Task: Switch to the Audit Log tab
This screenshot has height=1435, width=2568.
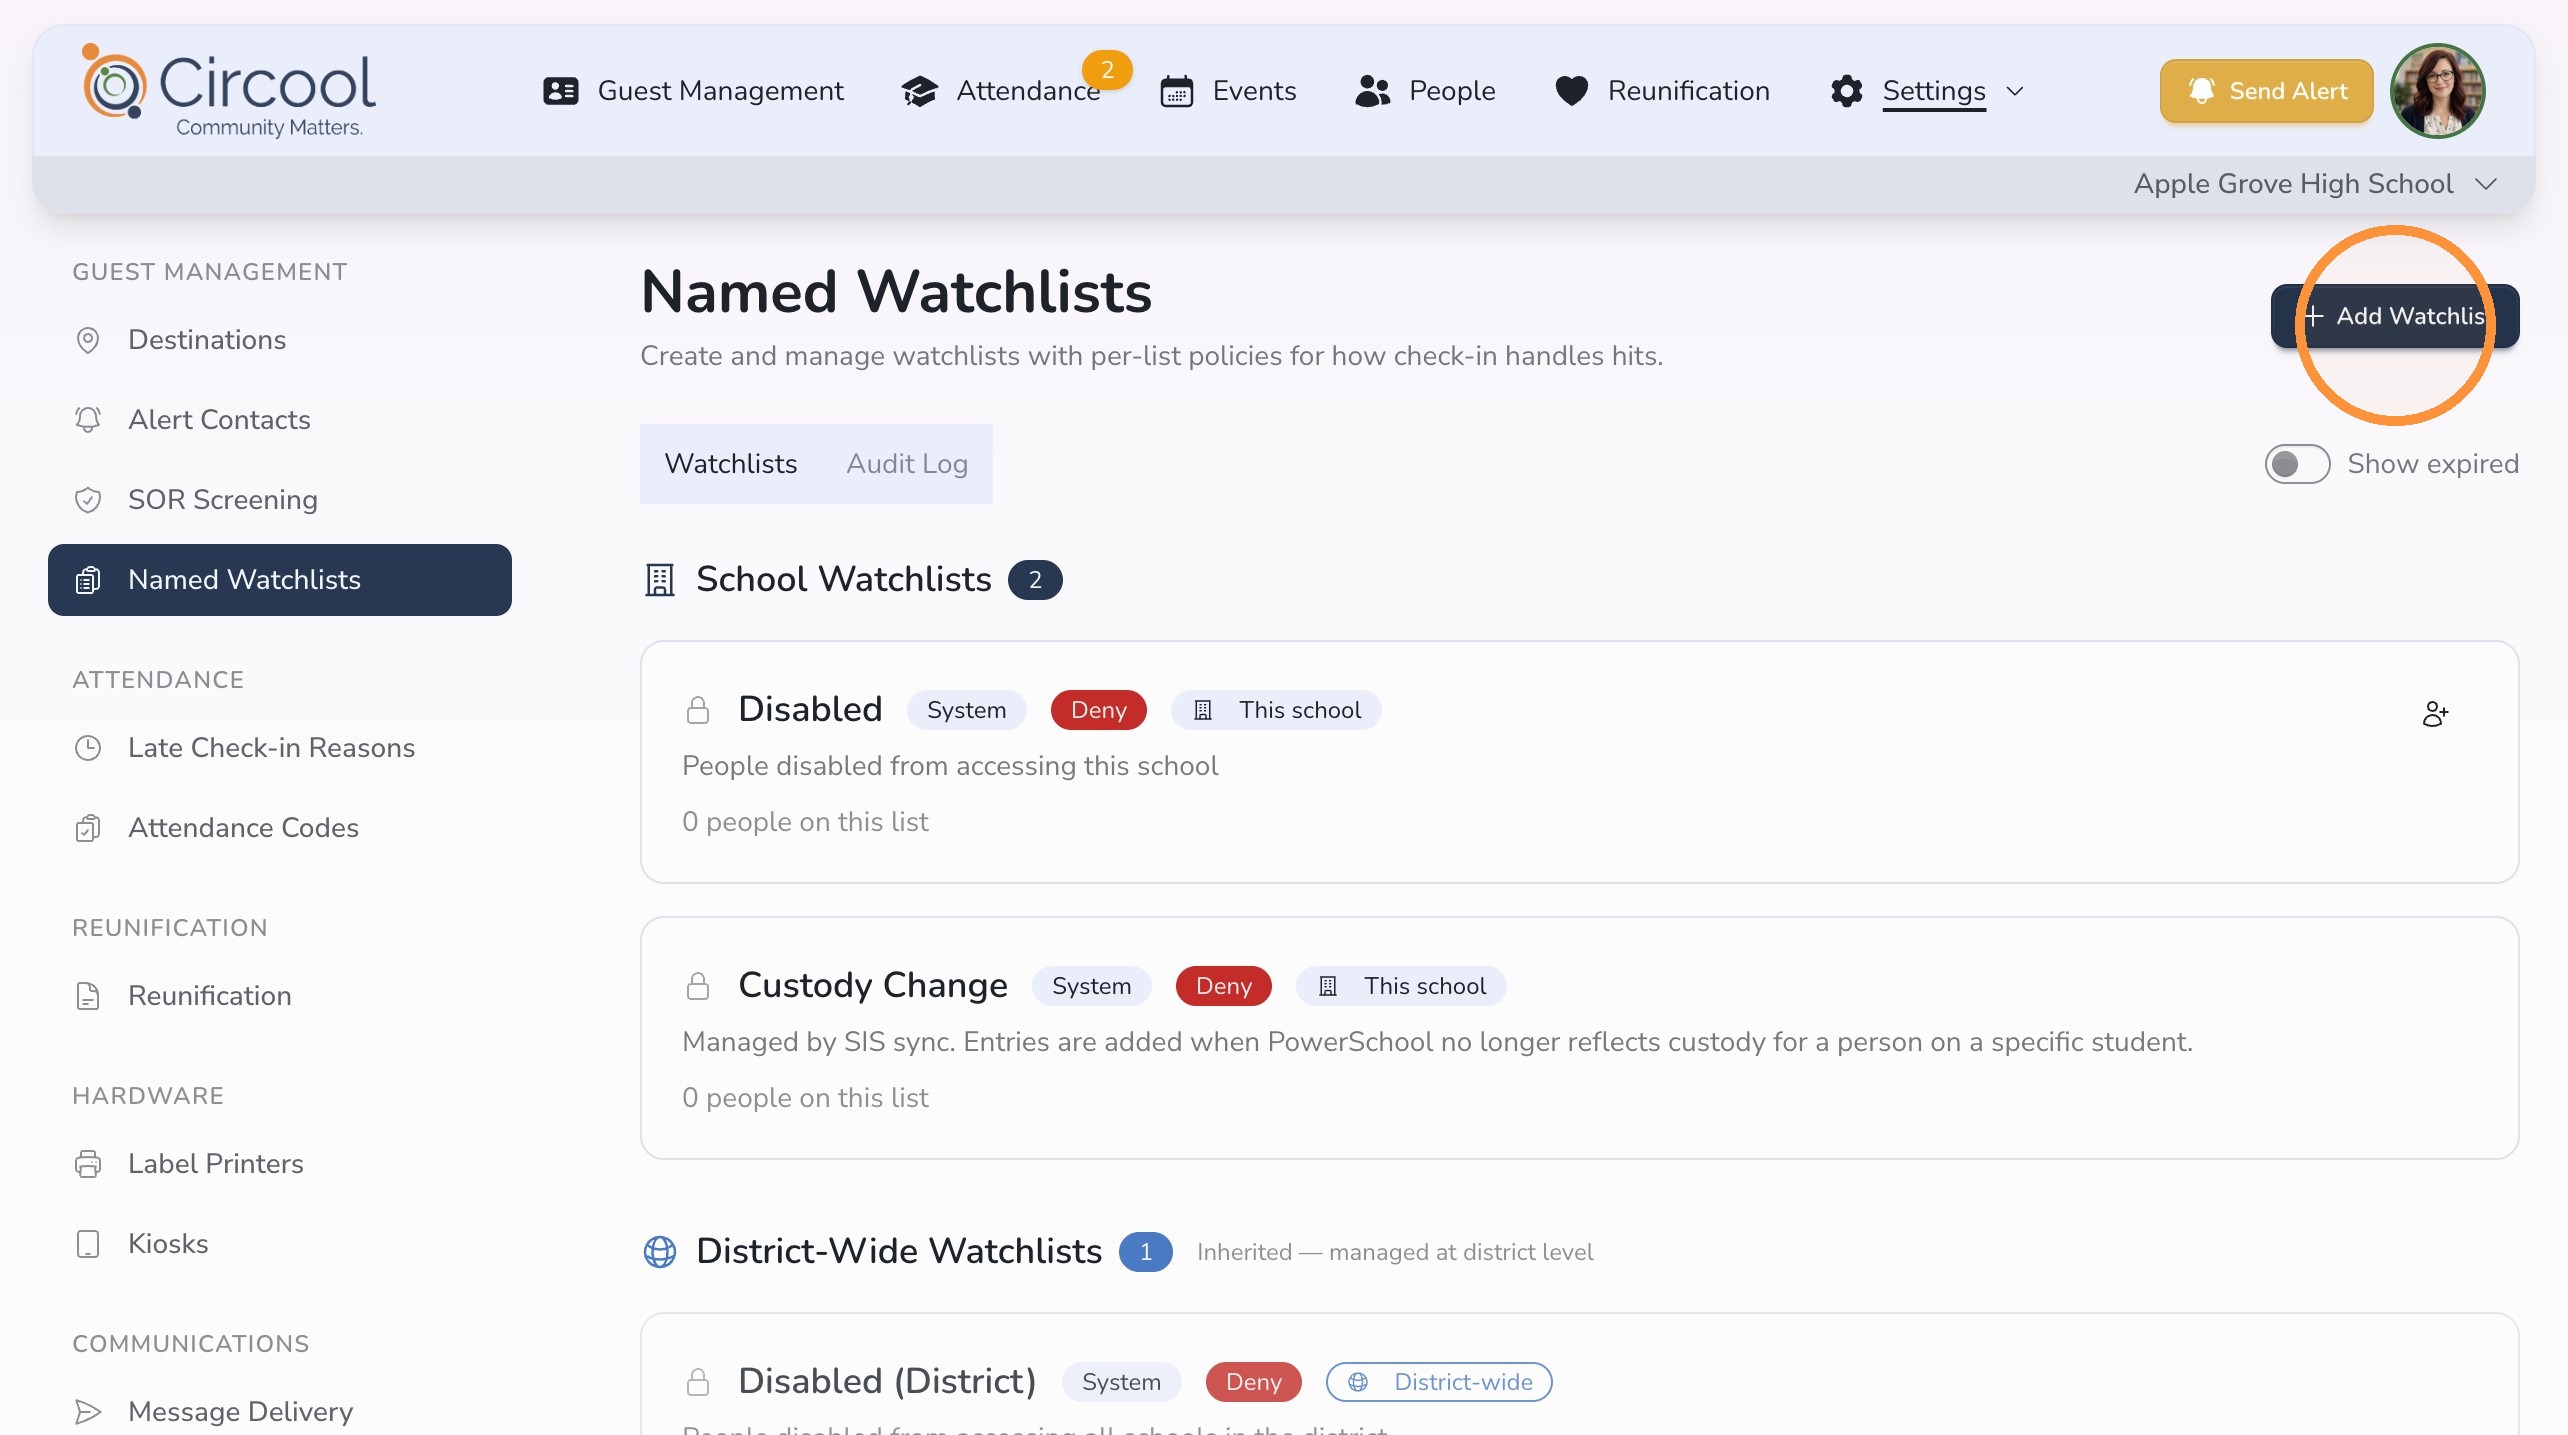Action: coord(907,464)
